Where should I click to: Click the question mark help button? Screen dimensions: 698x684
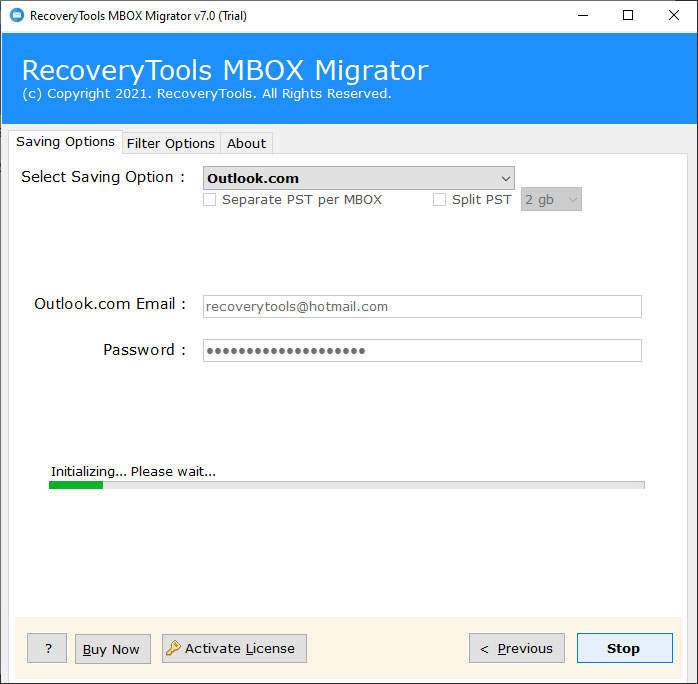click(x=47, y=648)
